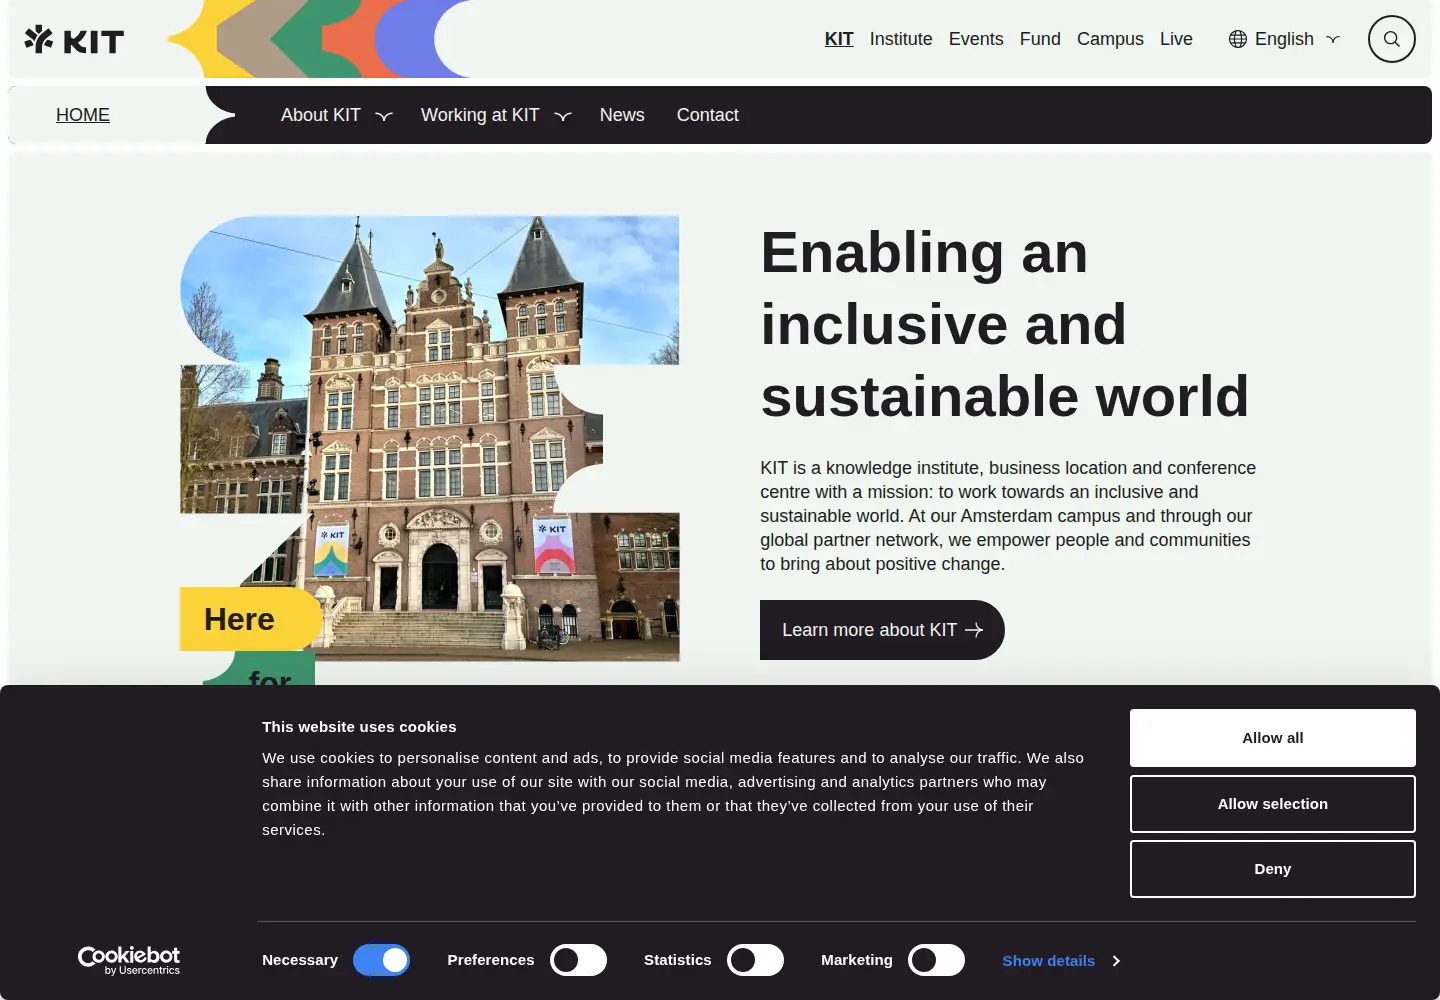Click the This website uses cookies title
The width and height of the screenshot is (1440, 1000).
[x=359, y=727]
